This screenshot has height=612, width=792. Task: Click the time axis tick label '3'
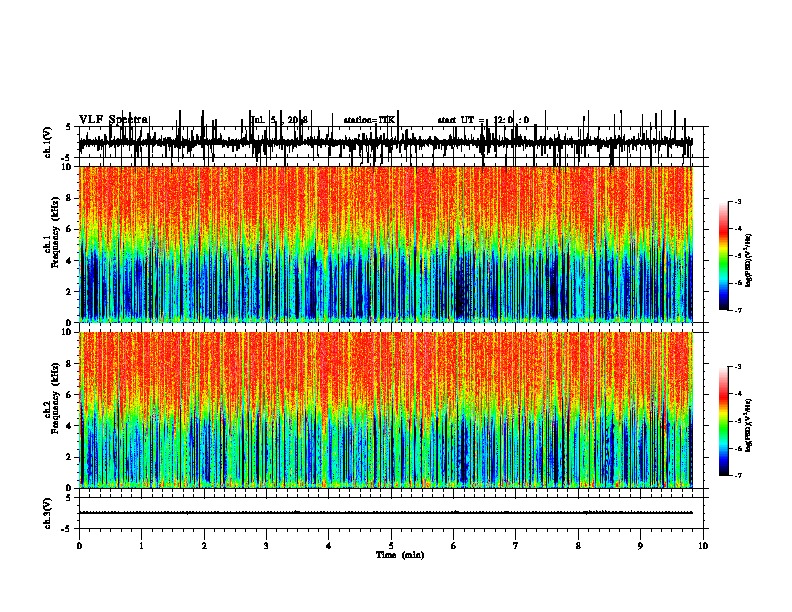point(266,546)
